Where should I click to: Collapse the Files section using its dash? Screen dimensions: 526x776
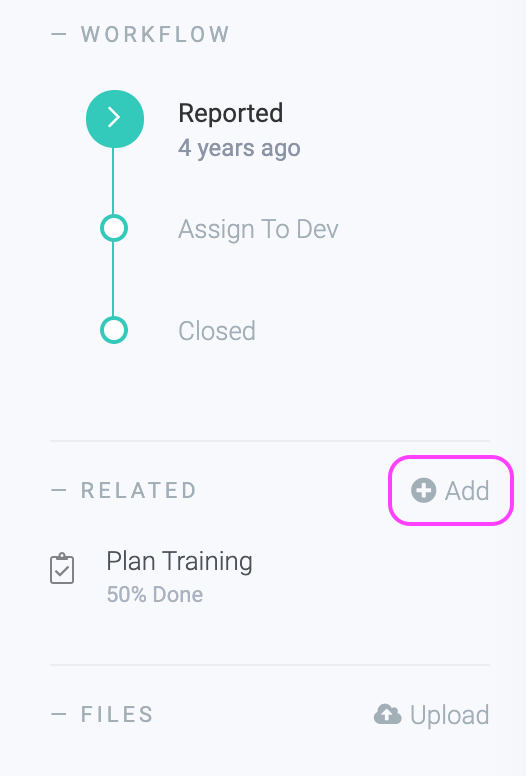pyautogui.click(x=58, y=714)
